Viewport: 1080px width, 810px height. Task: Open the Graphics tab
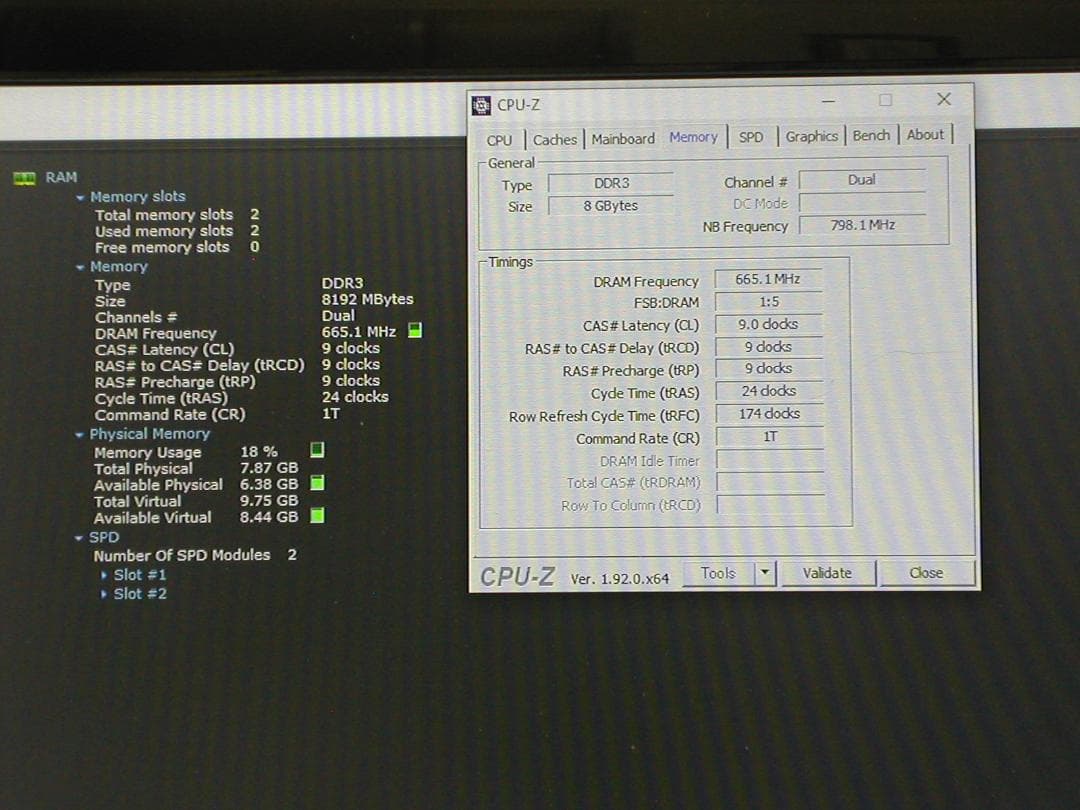pyautogui.click(x=811, y=136)
